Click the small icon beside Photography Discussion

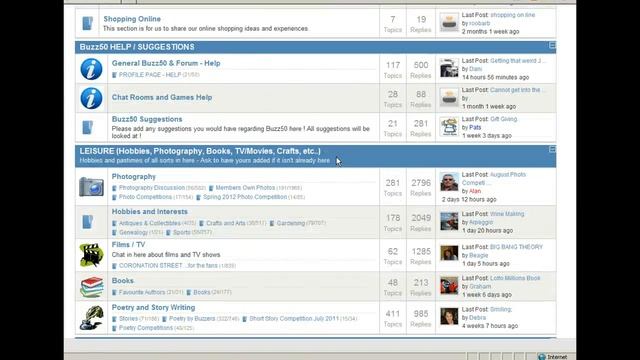tap(114, 188)
